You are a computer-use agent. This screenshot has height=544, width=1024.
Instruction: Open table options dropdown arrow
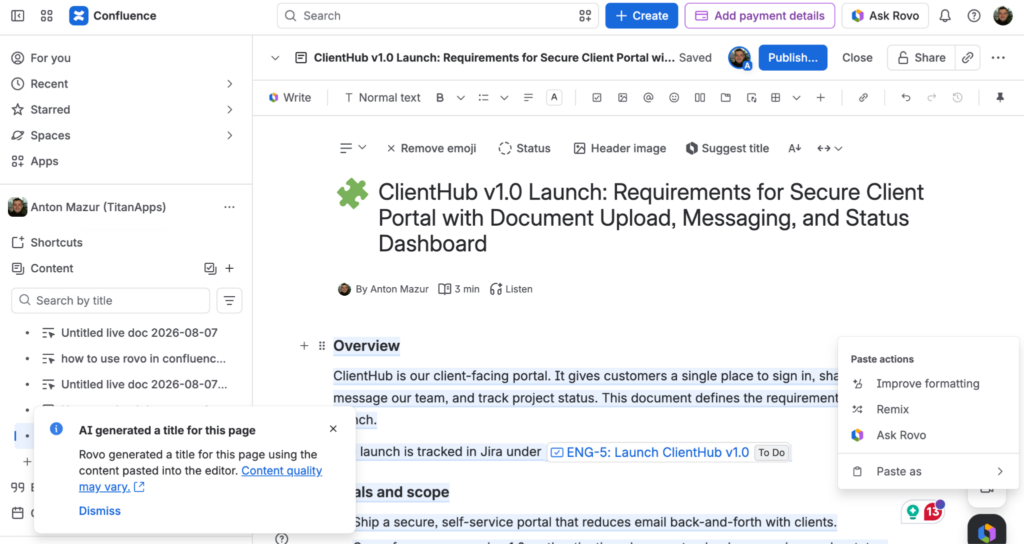[x=796, y=97]
